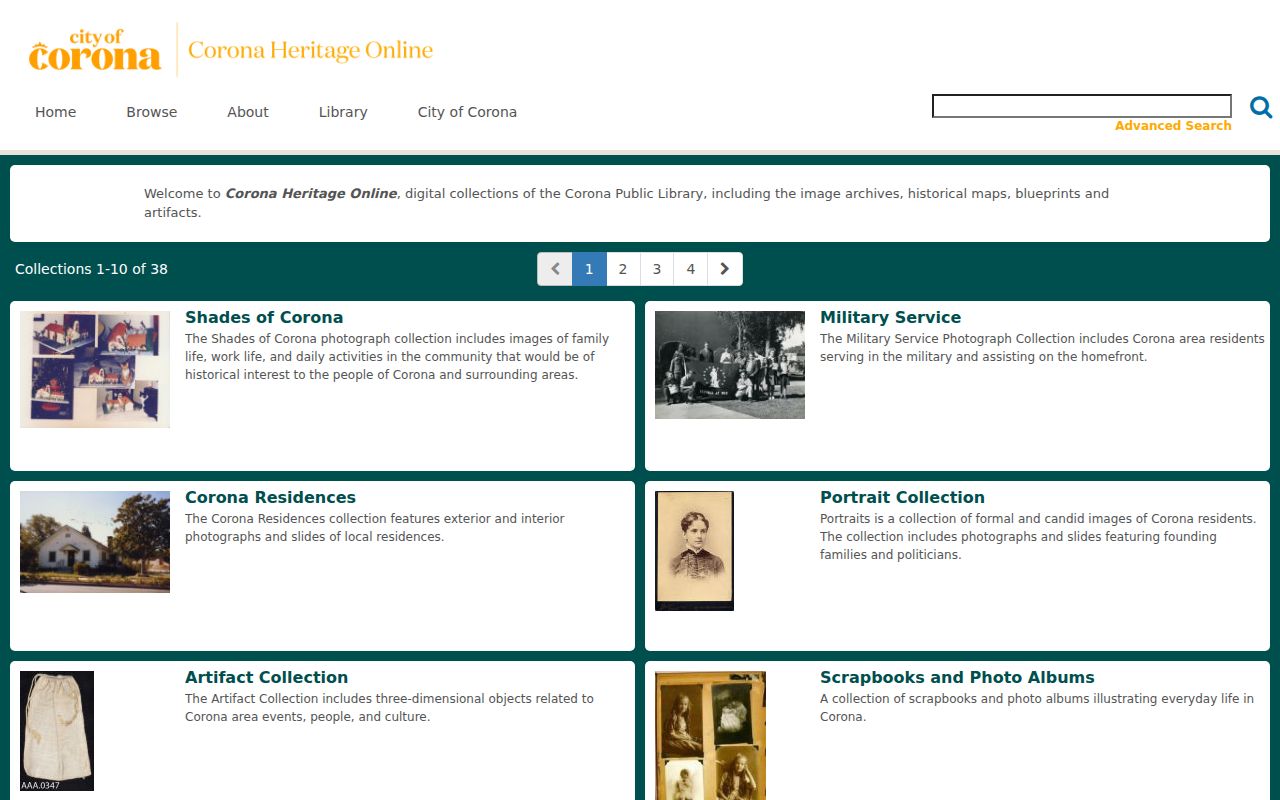The height and width of the screenshot is (800, 1280).
Task: Click the Corona Residences description text
Action: click(x=375, y=528)
